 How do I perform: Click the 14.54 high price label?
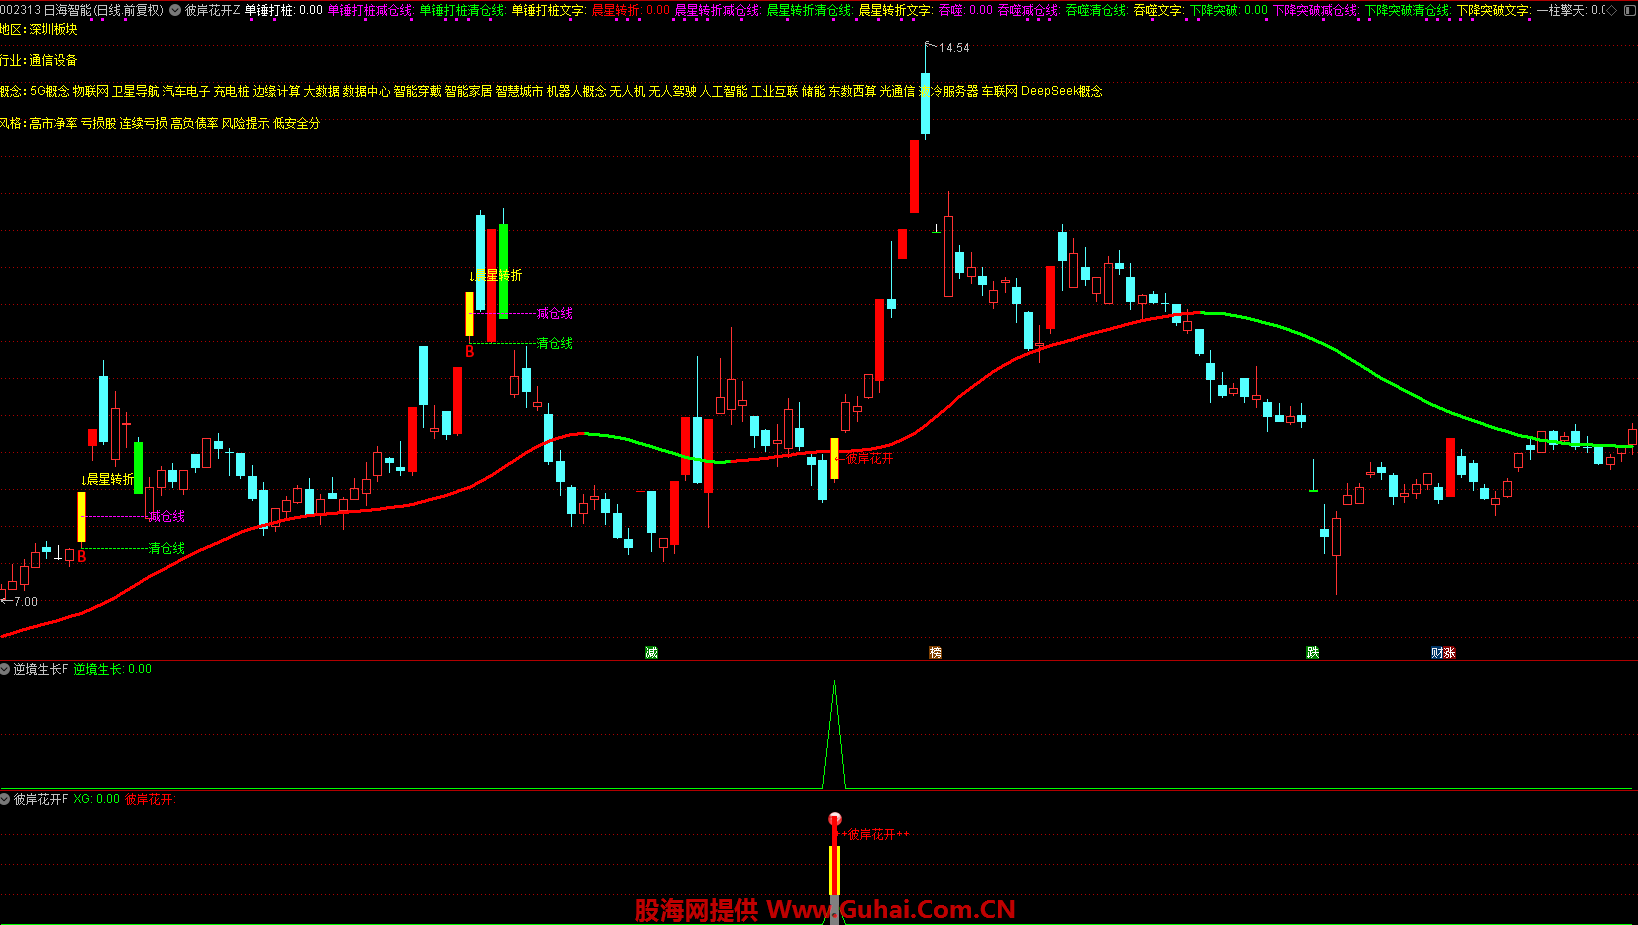(954, 48)
